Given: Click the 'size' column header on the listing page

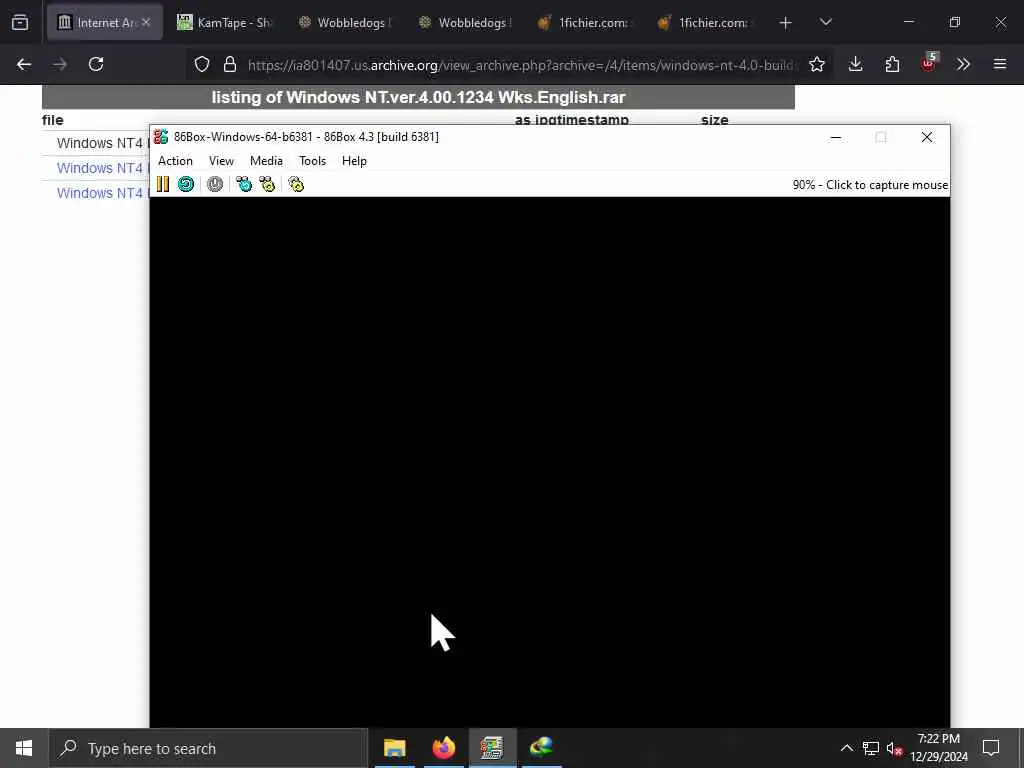Looking at the screenshot, I should [x=714, y=120].
